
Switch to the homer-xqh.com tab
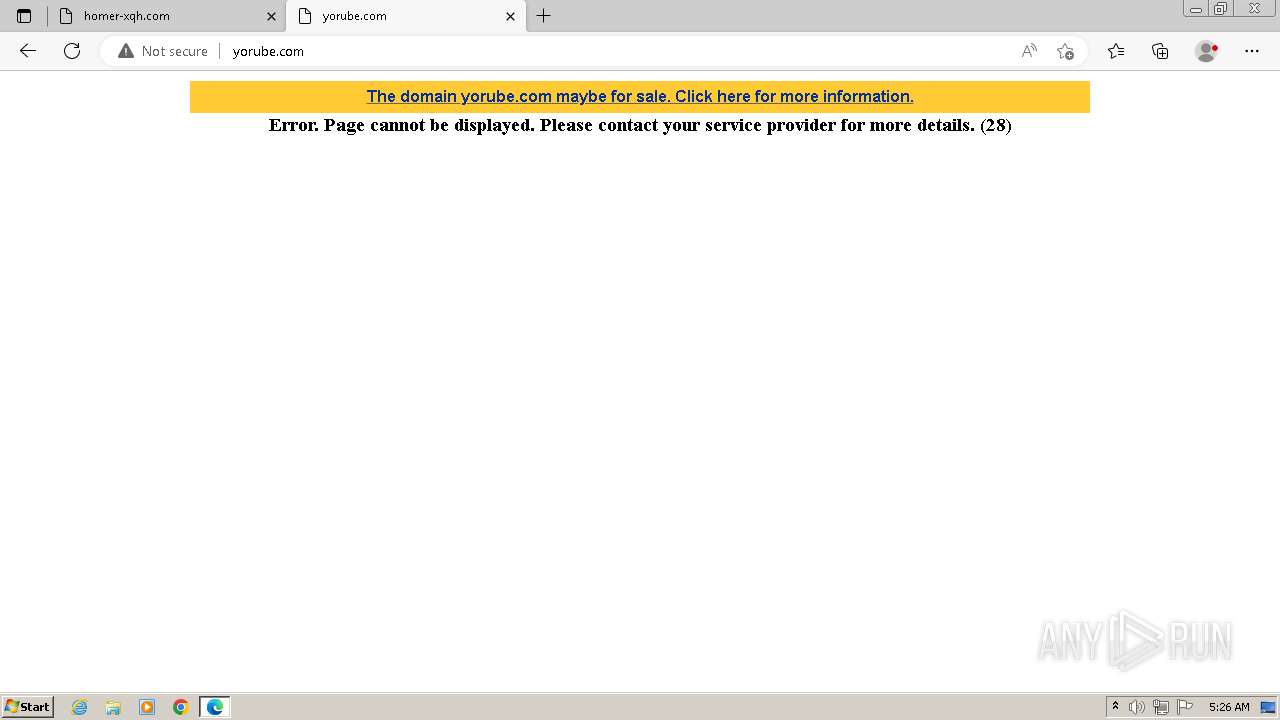click(x=165, y=16)
